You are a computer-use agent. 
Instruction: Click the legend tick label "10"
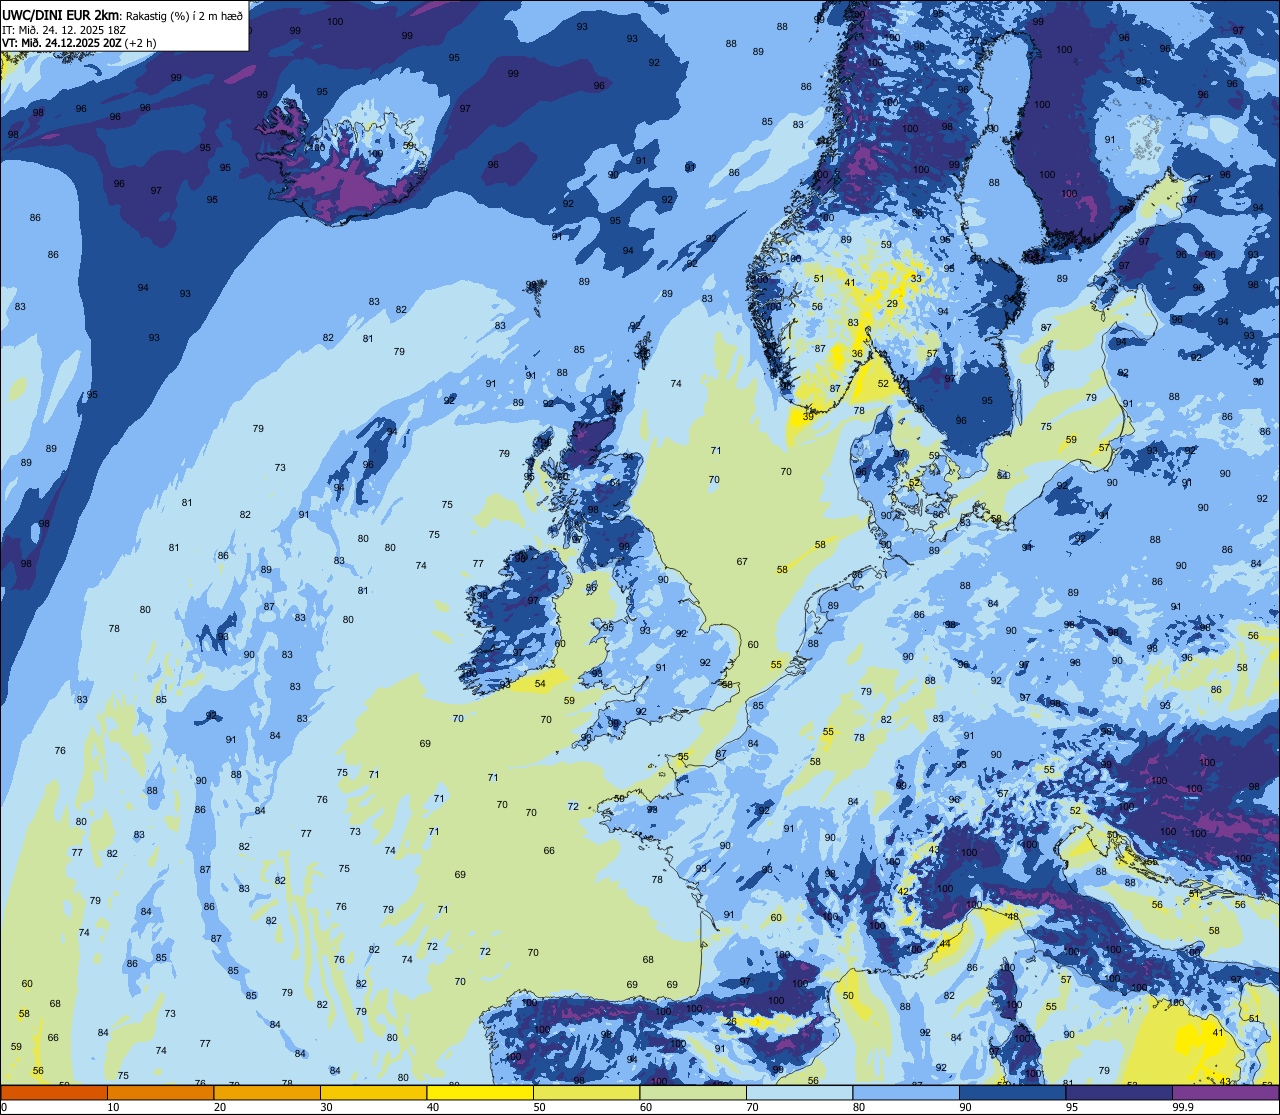click(x=113, y=1107)
